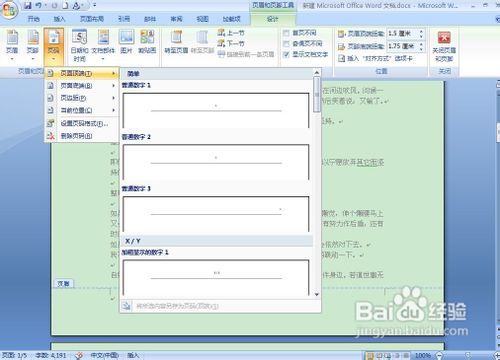Click 中文(中国) language in status bar

pos(104,355)
